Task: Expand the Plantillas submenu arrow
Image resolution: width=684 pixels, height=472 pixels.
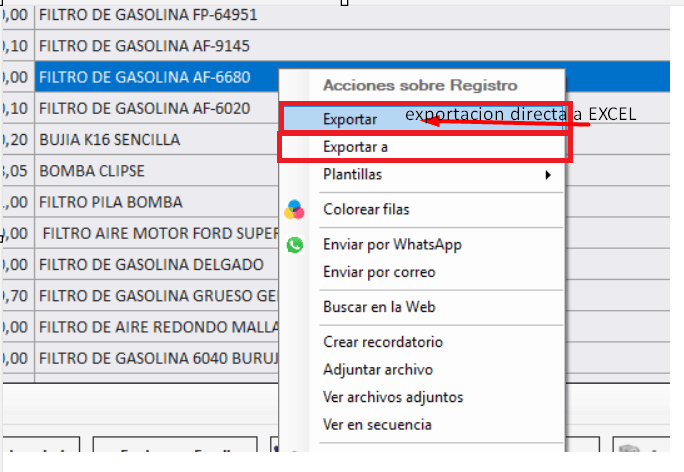Action: (x=547, y=175)
